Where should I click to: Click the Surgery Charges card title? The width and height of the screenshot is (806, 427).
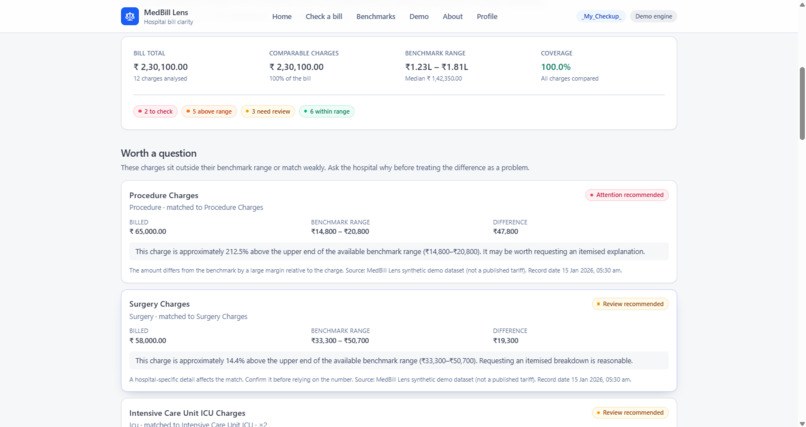[x=159, y=304]
